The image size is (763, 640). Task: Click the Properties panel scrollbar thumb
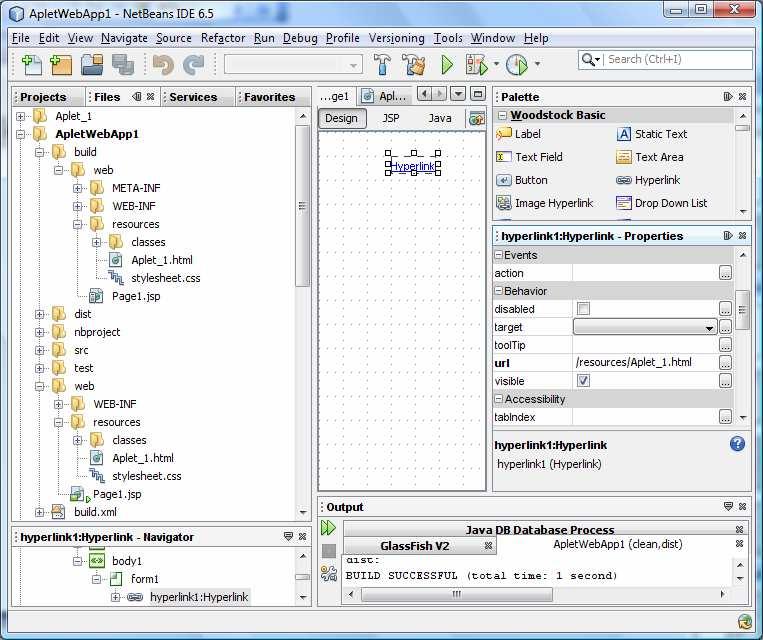pos(742,310)
